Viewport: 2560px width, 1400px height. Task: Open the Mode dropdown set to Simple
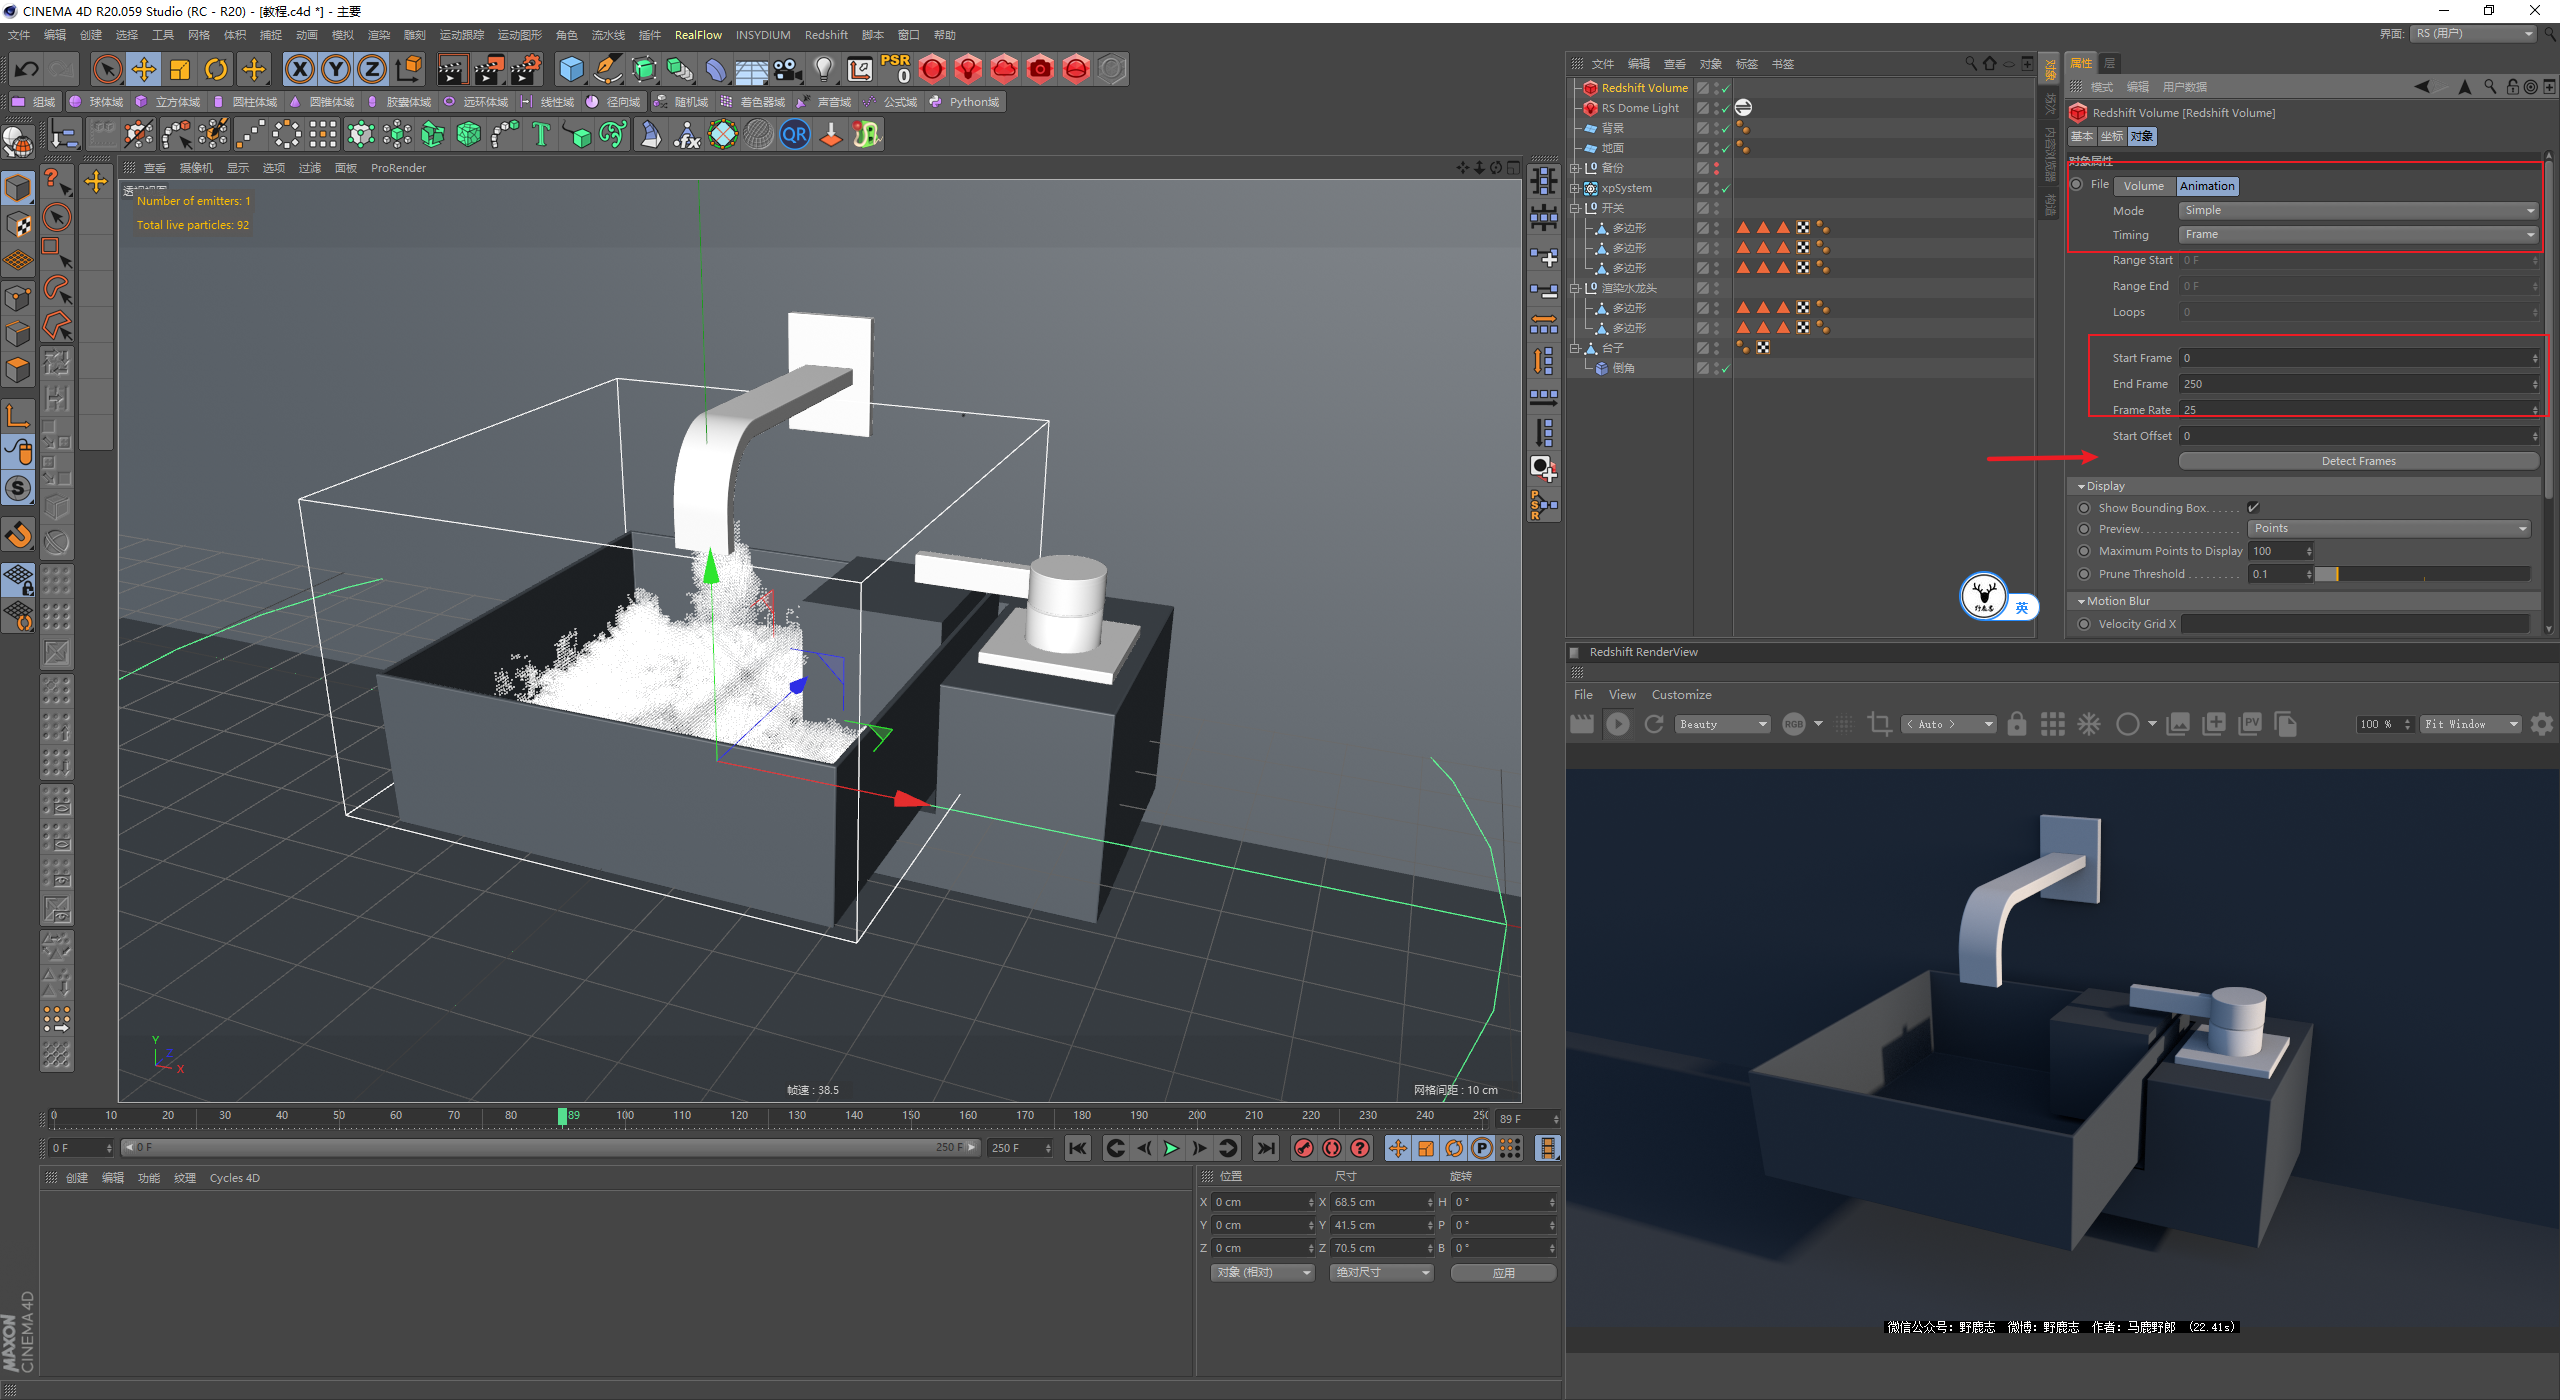2357,211
